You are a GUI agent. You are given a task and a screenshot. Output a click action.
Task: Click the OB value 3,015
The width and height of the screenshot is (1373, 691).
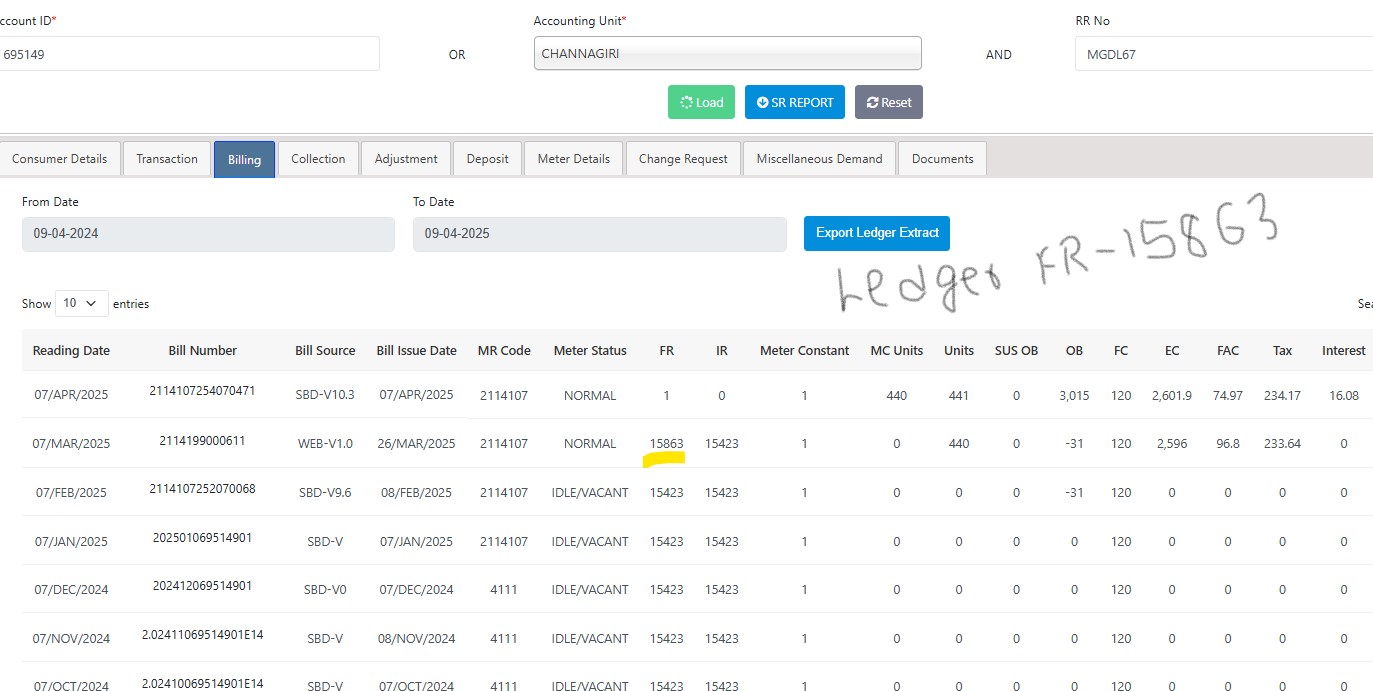tap(1074, 396)
